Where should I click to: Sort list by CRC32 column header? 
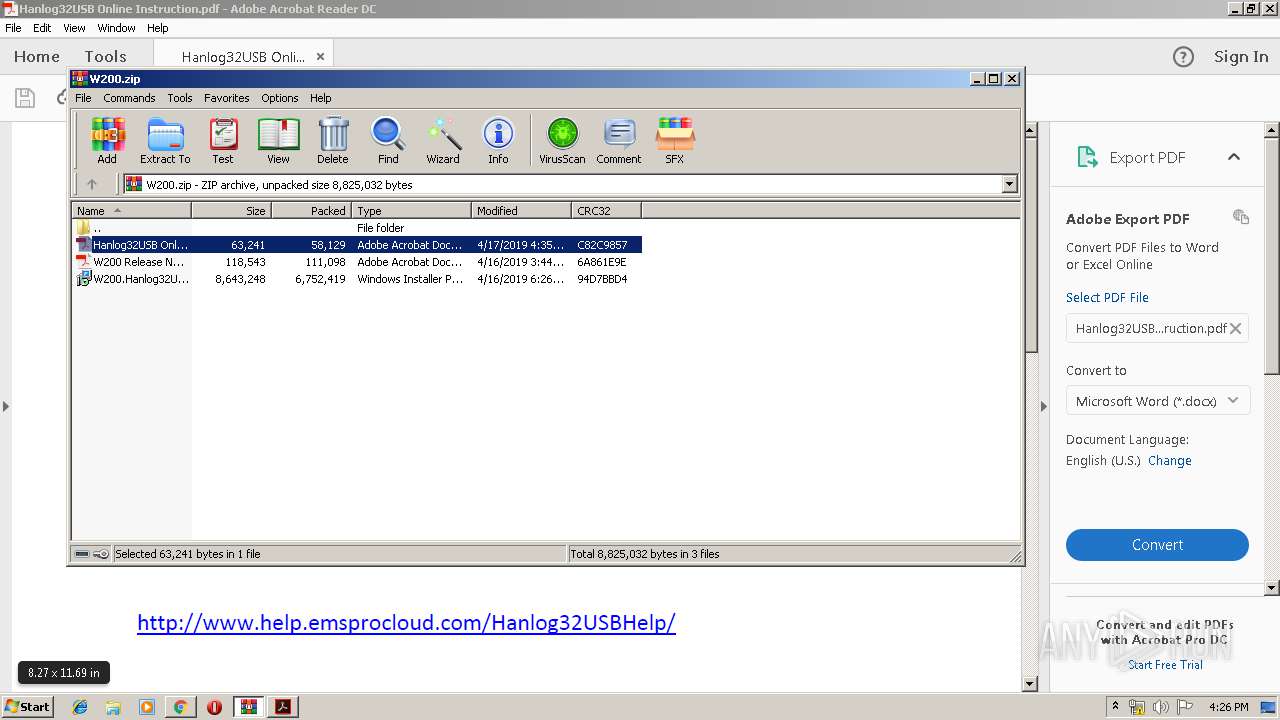click(x=606, y=211)
